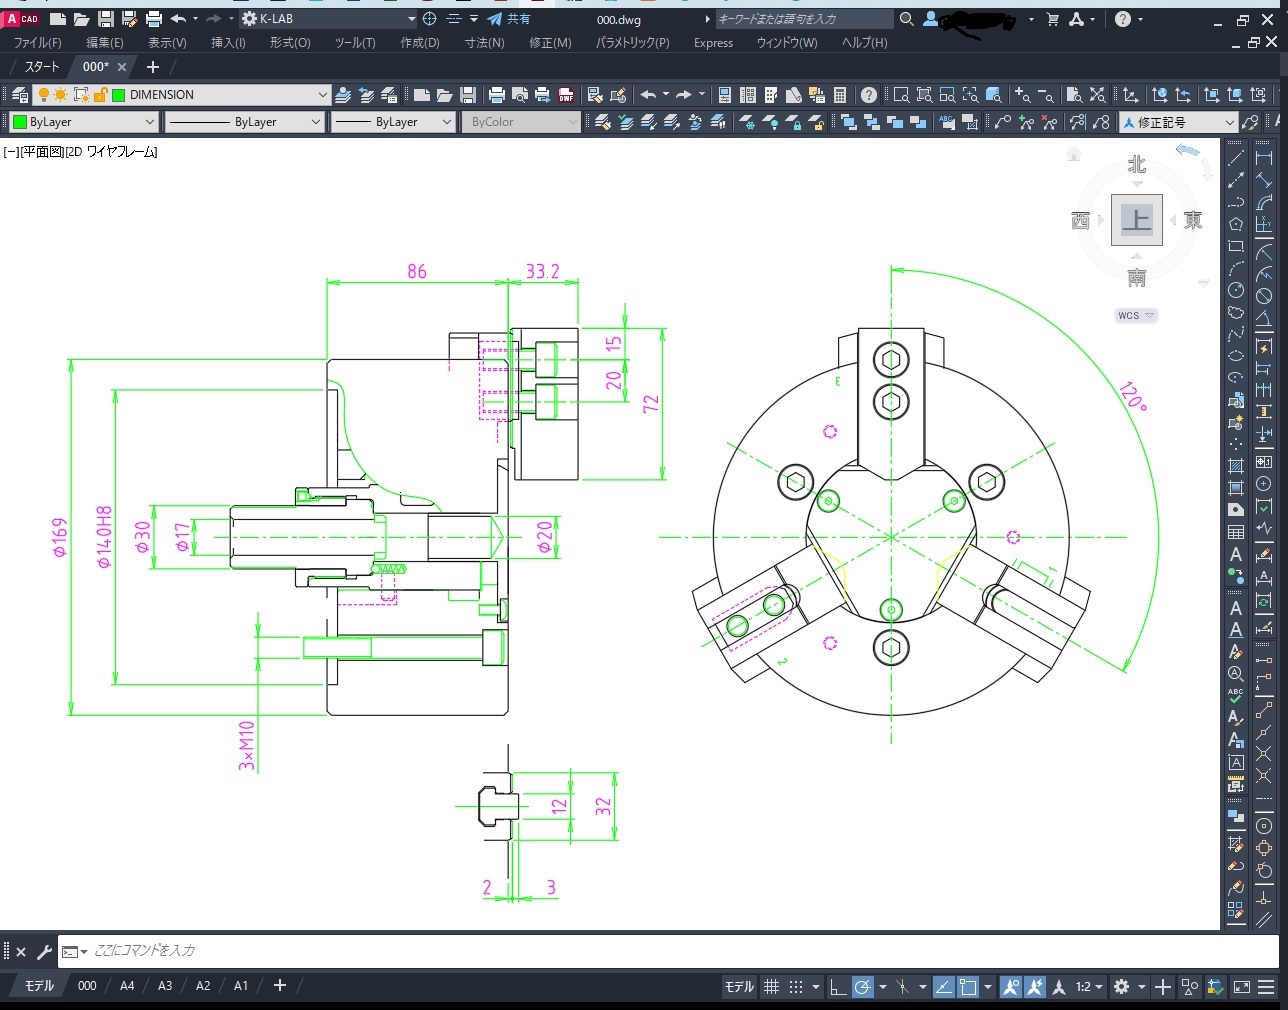Screen dimensions: 1288x1010
Task: Choose the Linear Dimension tool
Action: (1264, 158)
